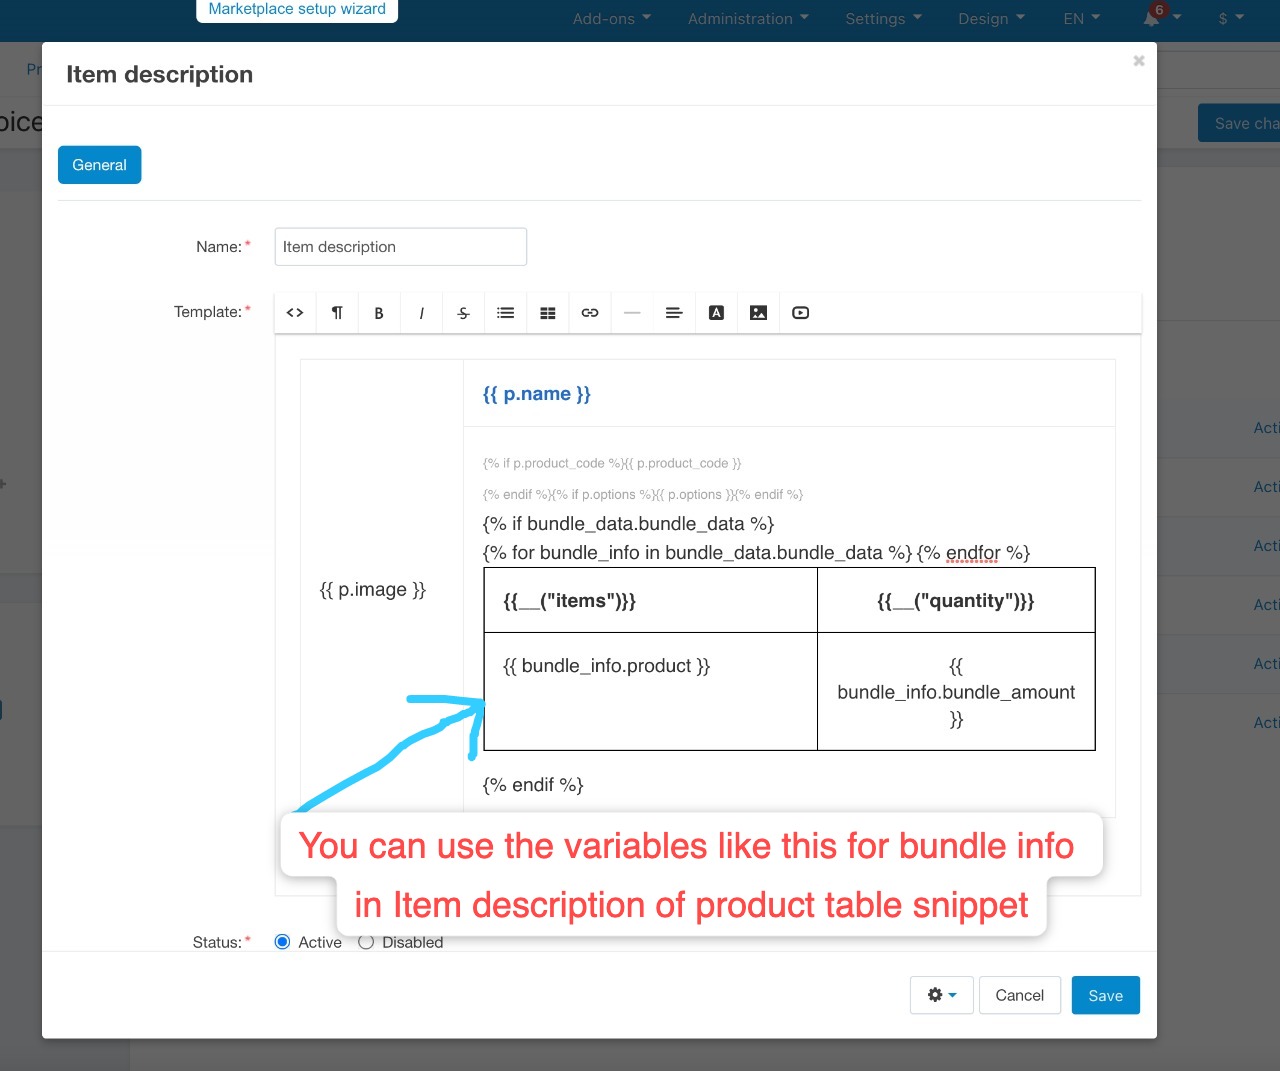Click the {{ p.name }} link in template

[x=537, y=394]
